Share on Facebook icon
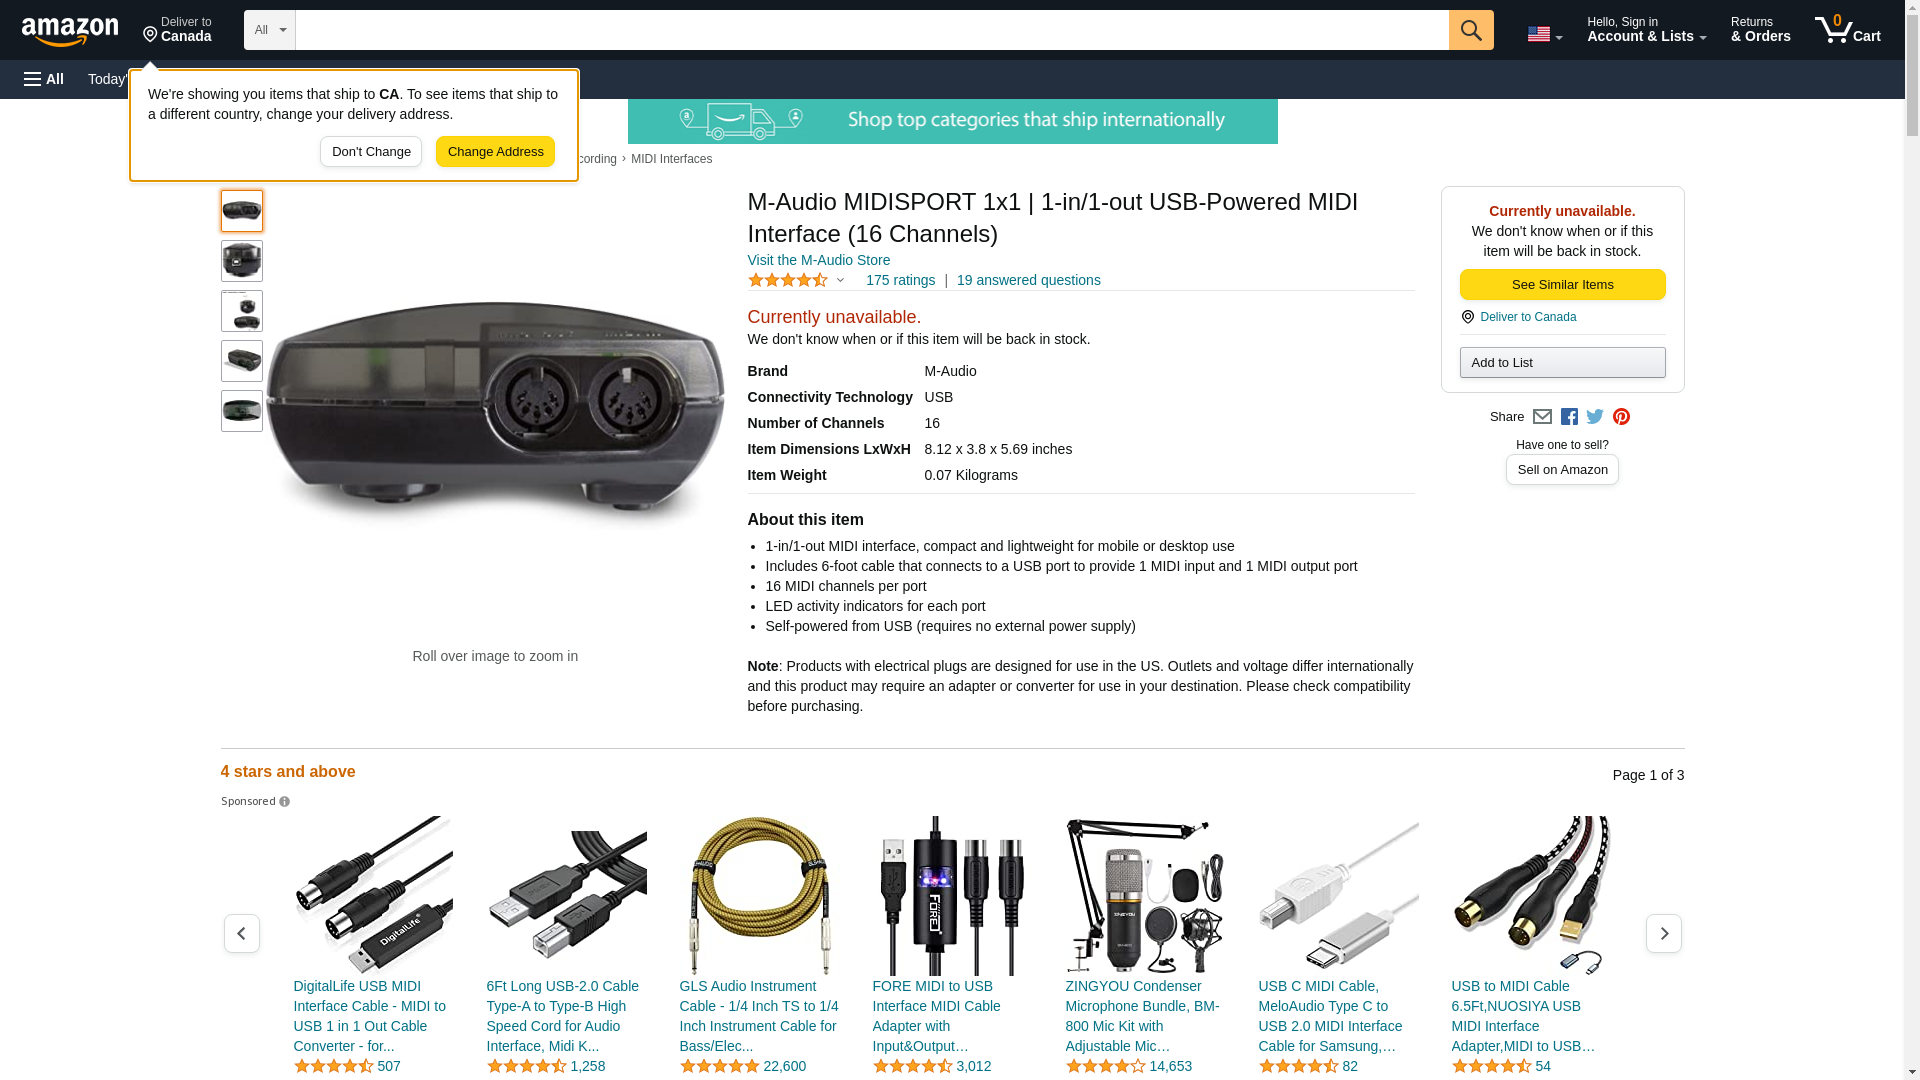The width and height of the screenshot is (1920, 1080). (1569, 417)
